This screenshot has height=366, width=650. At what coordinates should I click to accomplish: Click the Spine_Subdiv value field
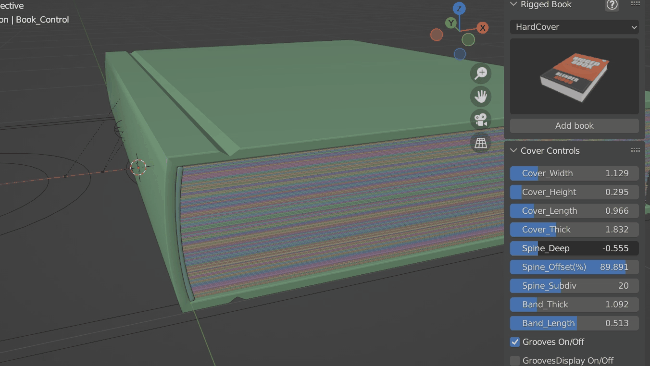[x=574, y=286]
